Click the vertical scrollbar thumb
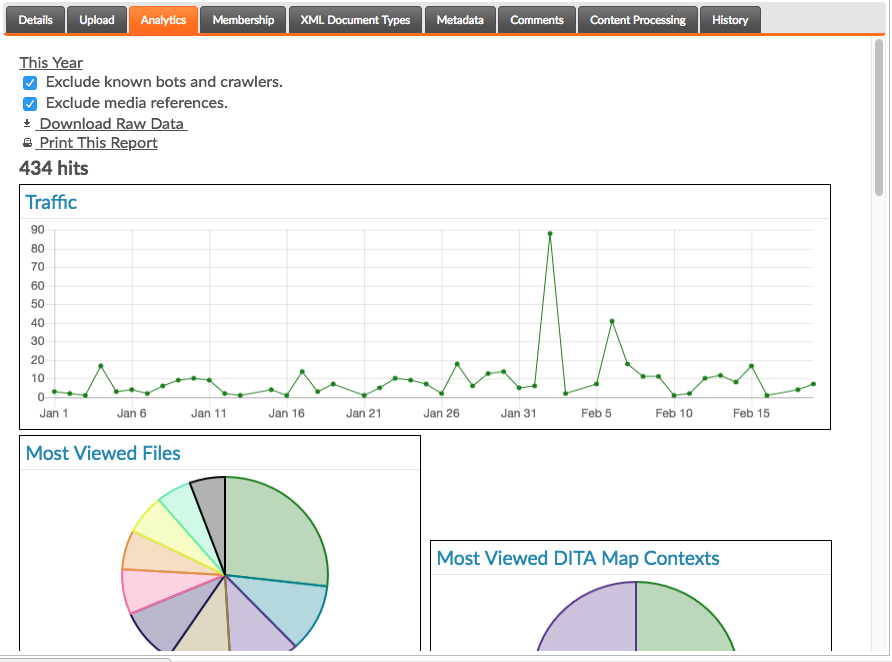This screenshot has width=892, height=662. click(879, 117)
